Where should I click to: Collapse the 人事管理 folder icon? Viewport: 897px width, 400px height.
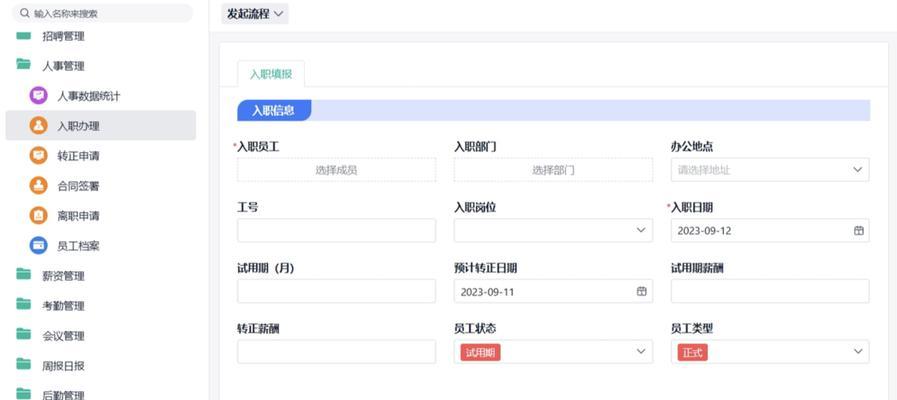(x=23, y=64)
